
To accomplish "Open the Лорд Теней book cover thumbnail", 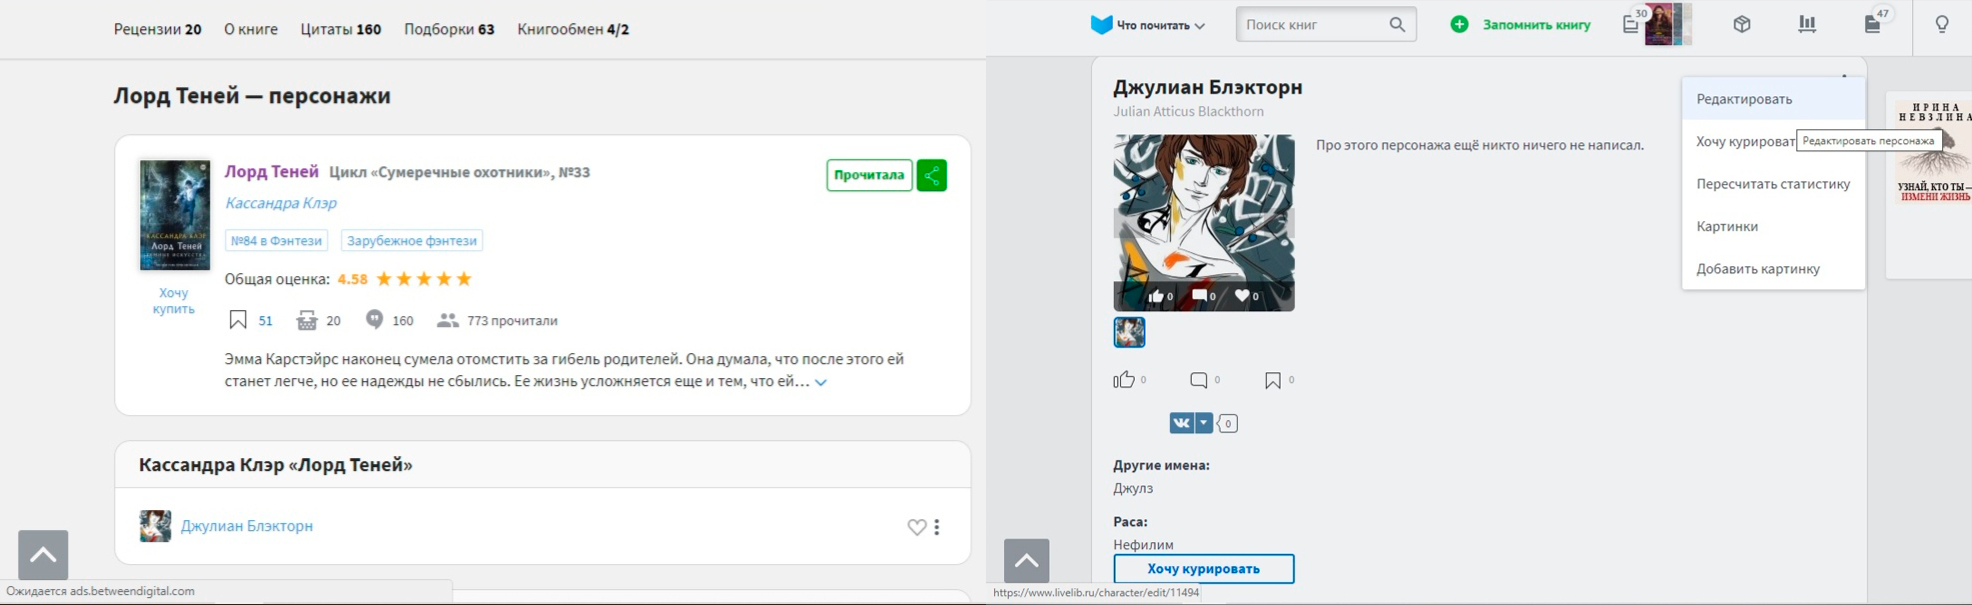I will click(175, 215).
